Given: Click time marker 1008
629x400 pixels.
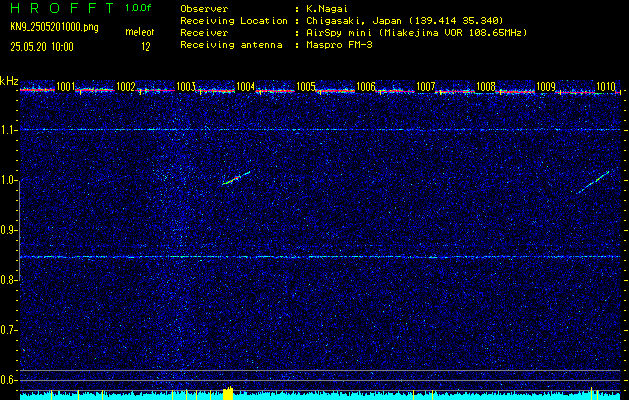Looking at the screenshot, I should coord(486,86).
